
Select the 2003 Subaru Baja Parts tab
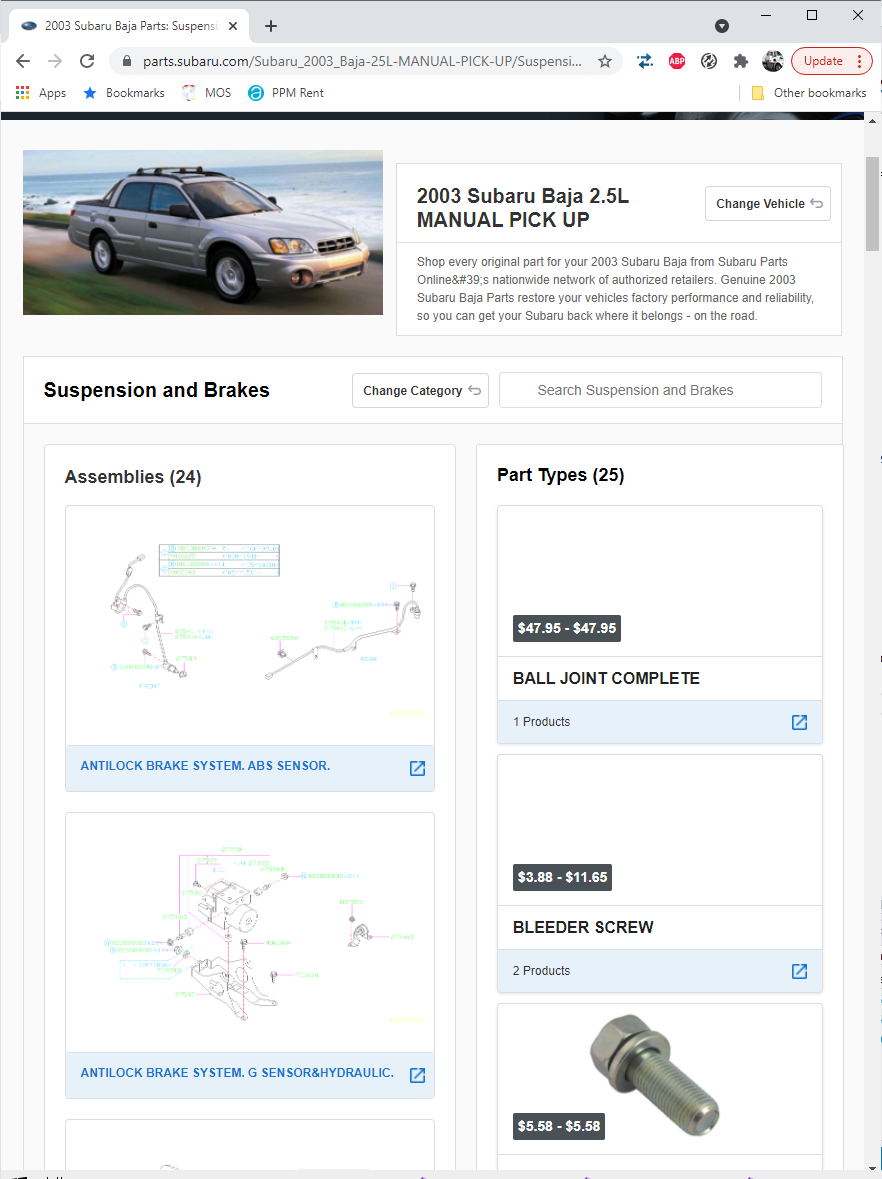pos(130,26)
